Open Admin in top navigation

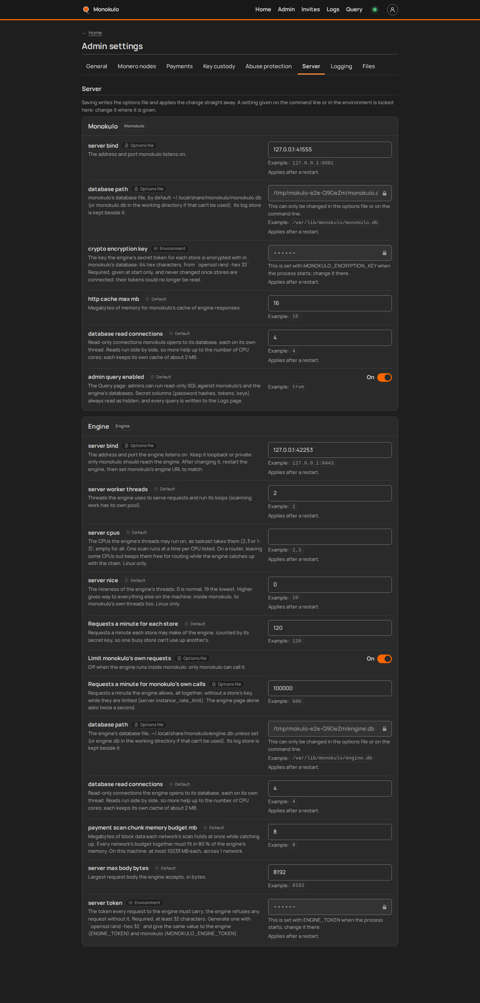point(286,10)
